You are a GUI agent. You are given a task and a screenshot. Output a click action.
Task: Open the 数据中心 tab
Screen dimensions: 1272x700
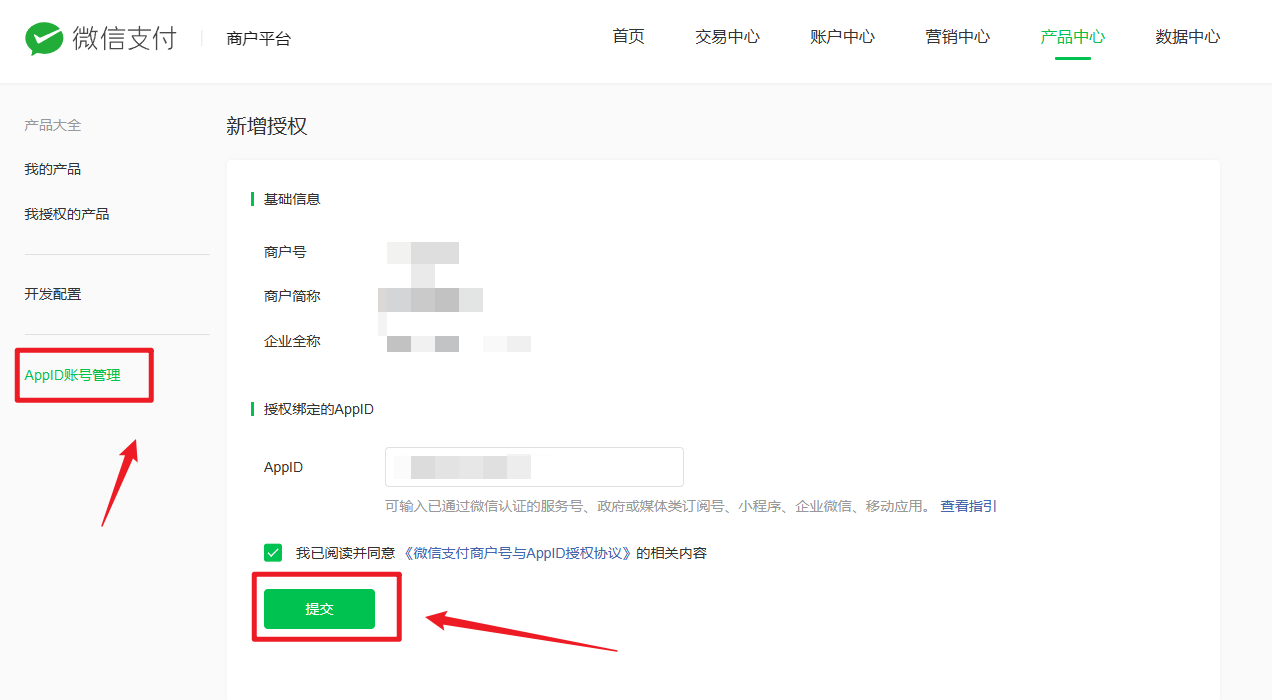click(1188, 37)
